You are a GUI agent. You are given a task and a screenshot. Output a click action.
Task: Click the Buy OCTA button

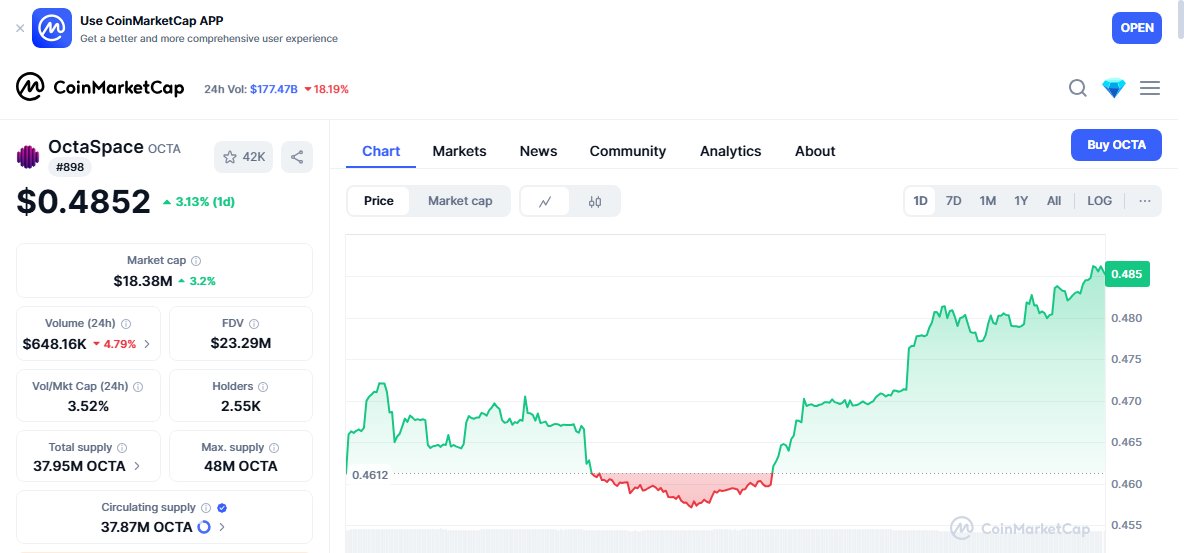1116,145
